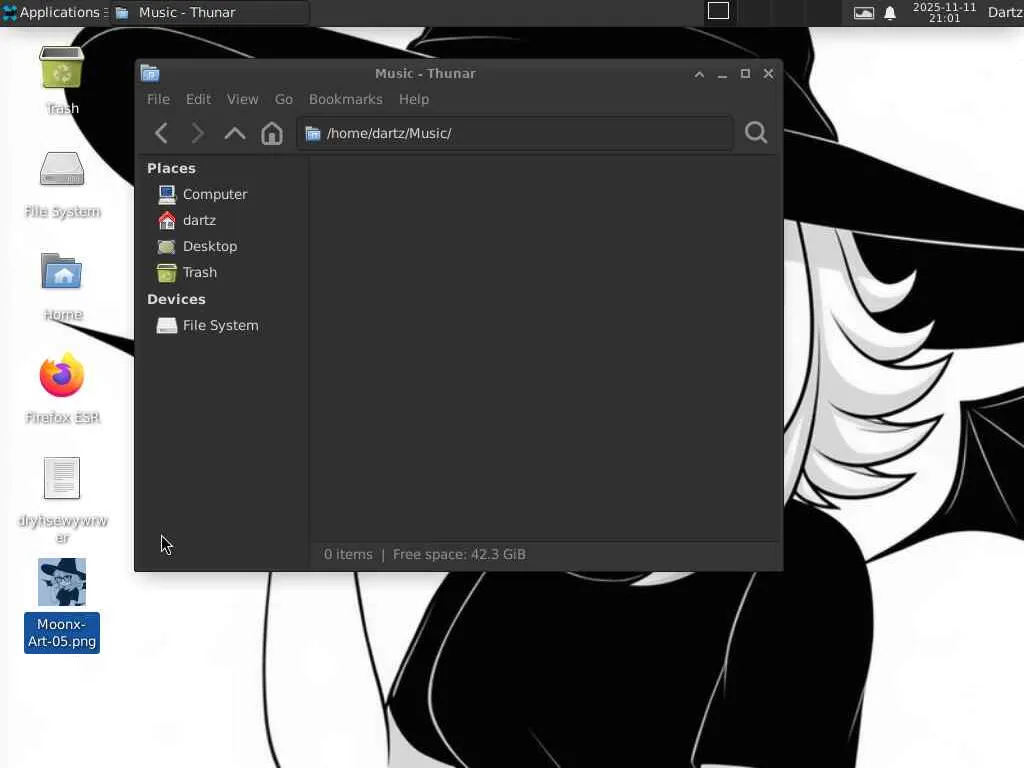Open the View menu
Screen dimensions: 1024x768
242,99
